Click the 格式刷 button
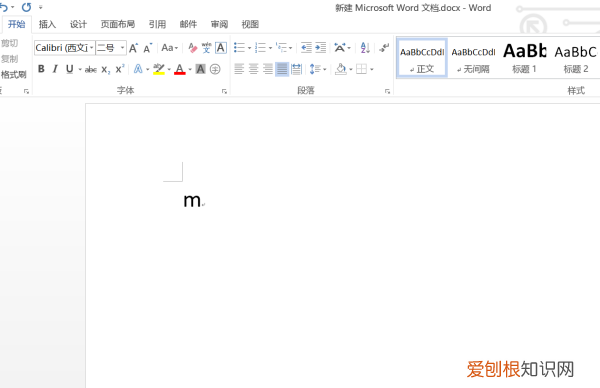 [x=14, y=74]
